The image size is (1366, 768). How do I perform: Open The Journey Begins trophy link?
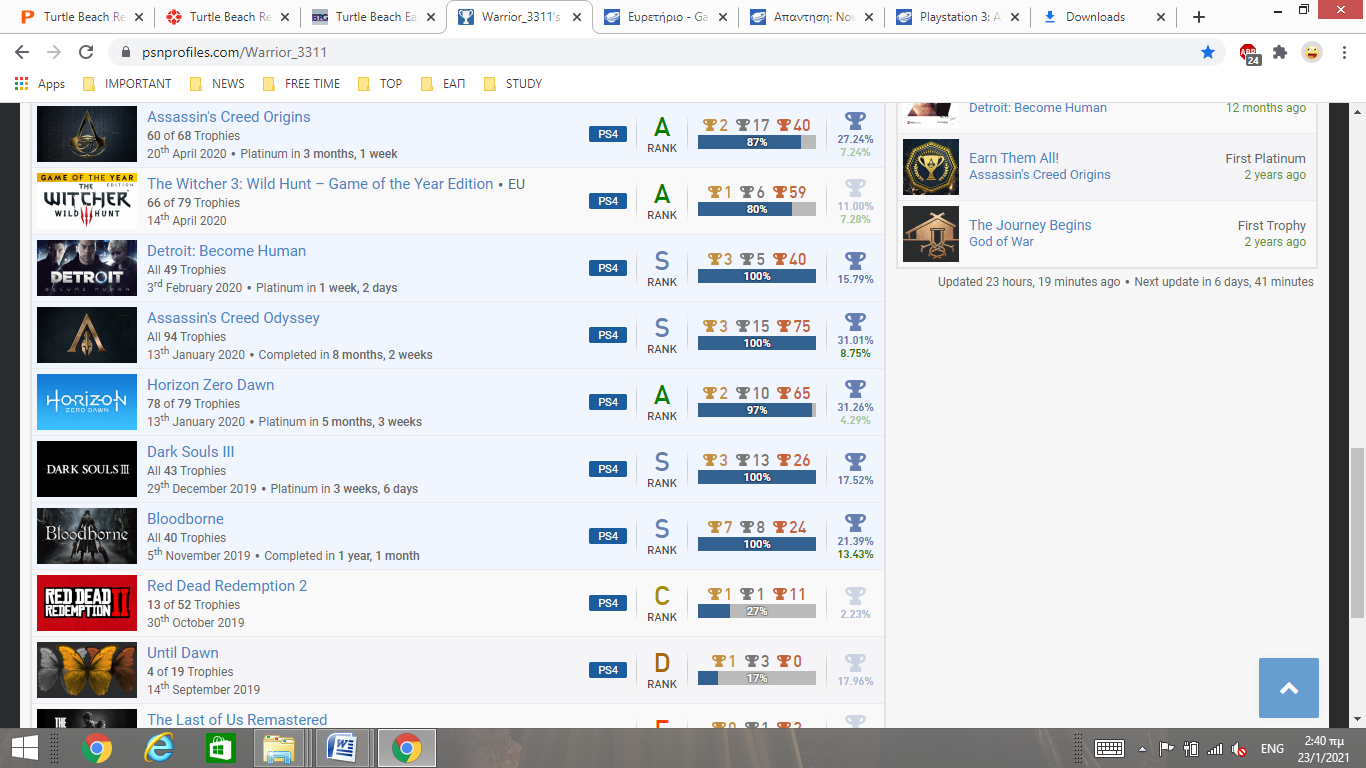pyautogui.click(x=1030, y=225)
